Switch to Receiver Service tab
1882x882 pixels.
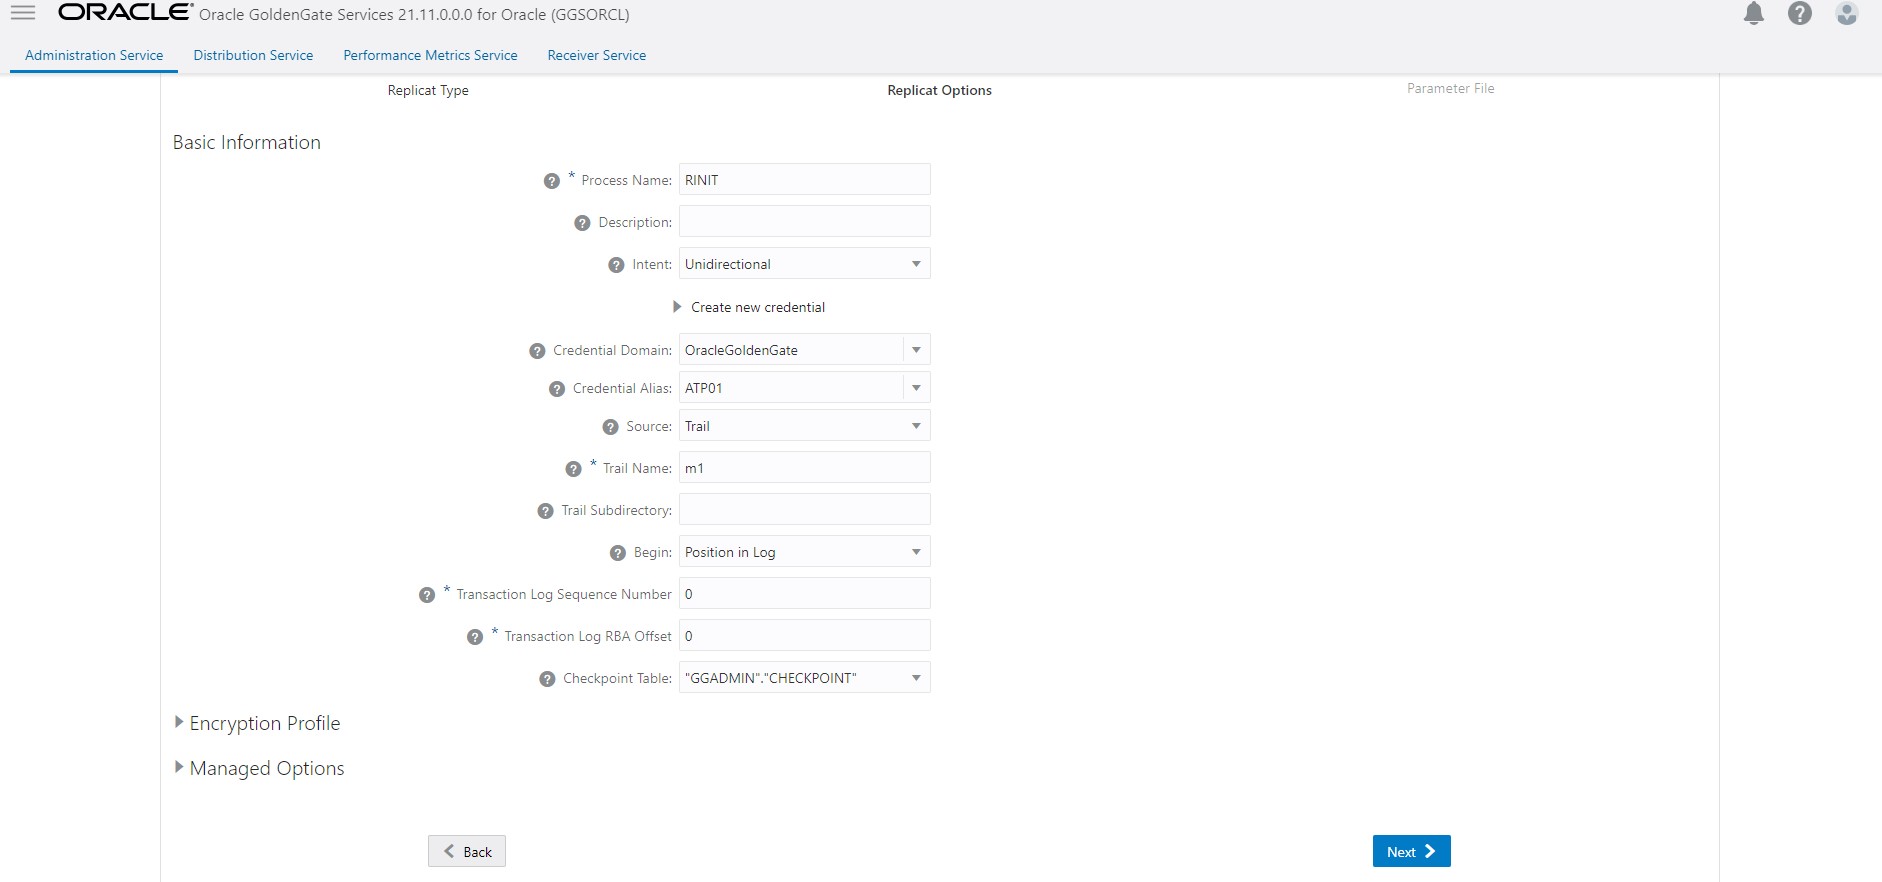[597, 55]
